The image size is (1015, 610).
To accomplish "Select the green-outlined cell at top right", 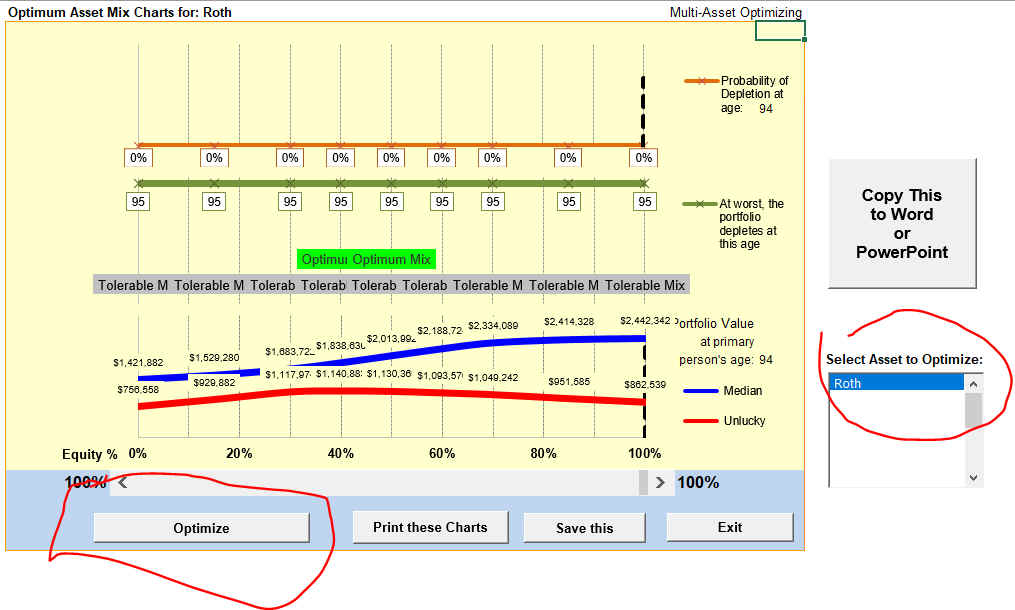I will coord(780,30).
